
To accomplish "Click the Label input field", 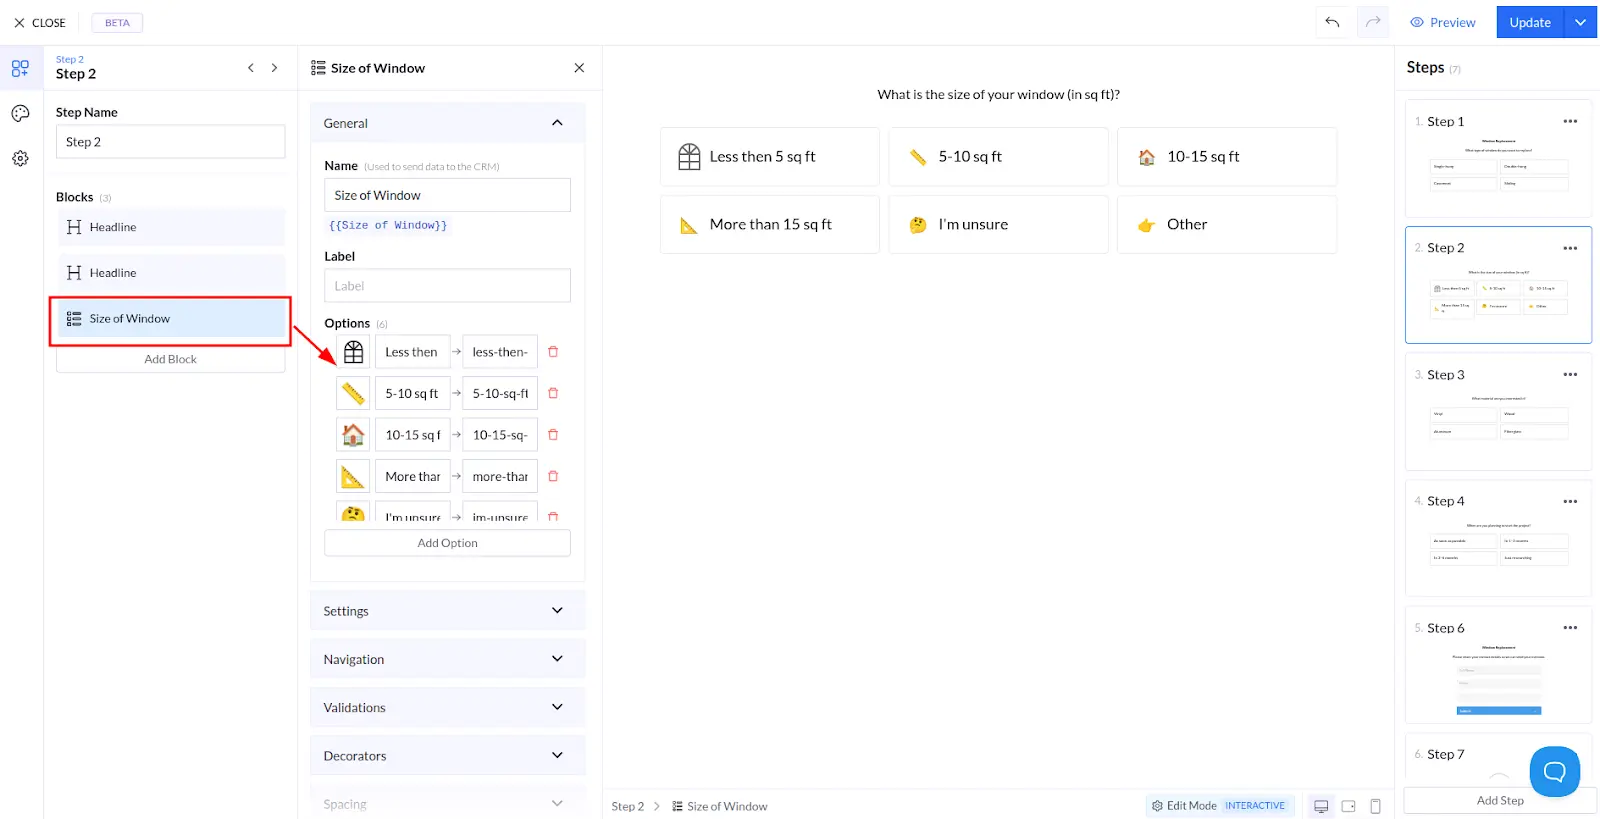I will (447, 286).
